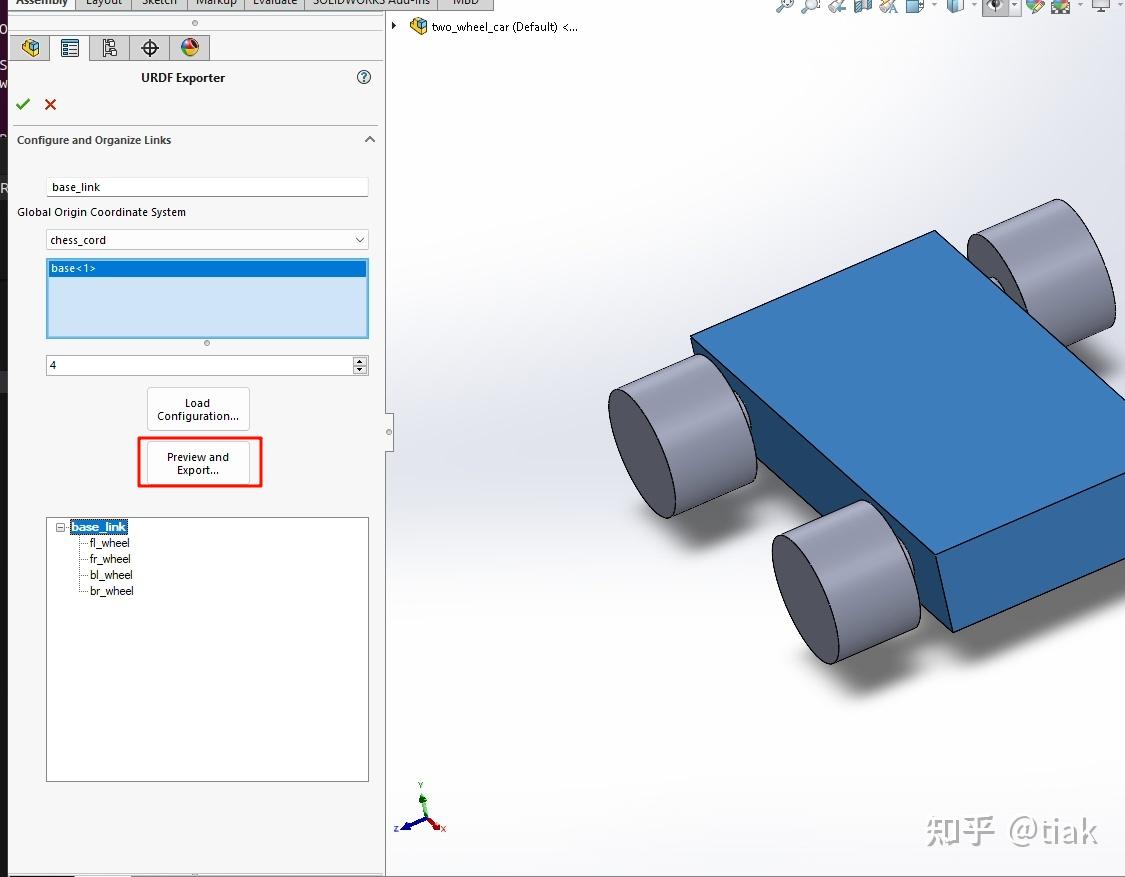Open the URDF Exporter help icon
This screenshot has width=1125, height=877.
point(364,77)
